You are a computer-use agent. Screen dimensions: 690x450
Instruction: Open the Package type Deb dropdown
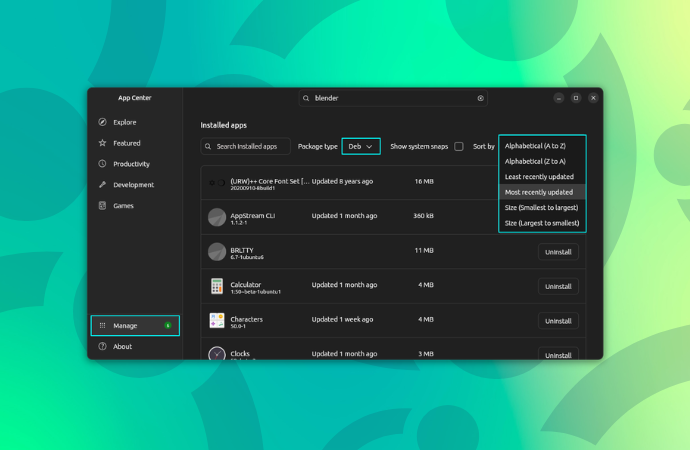pyautogui.click(x=361, y=146)
